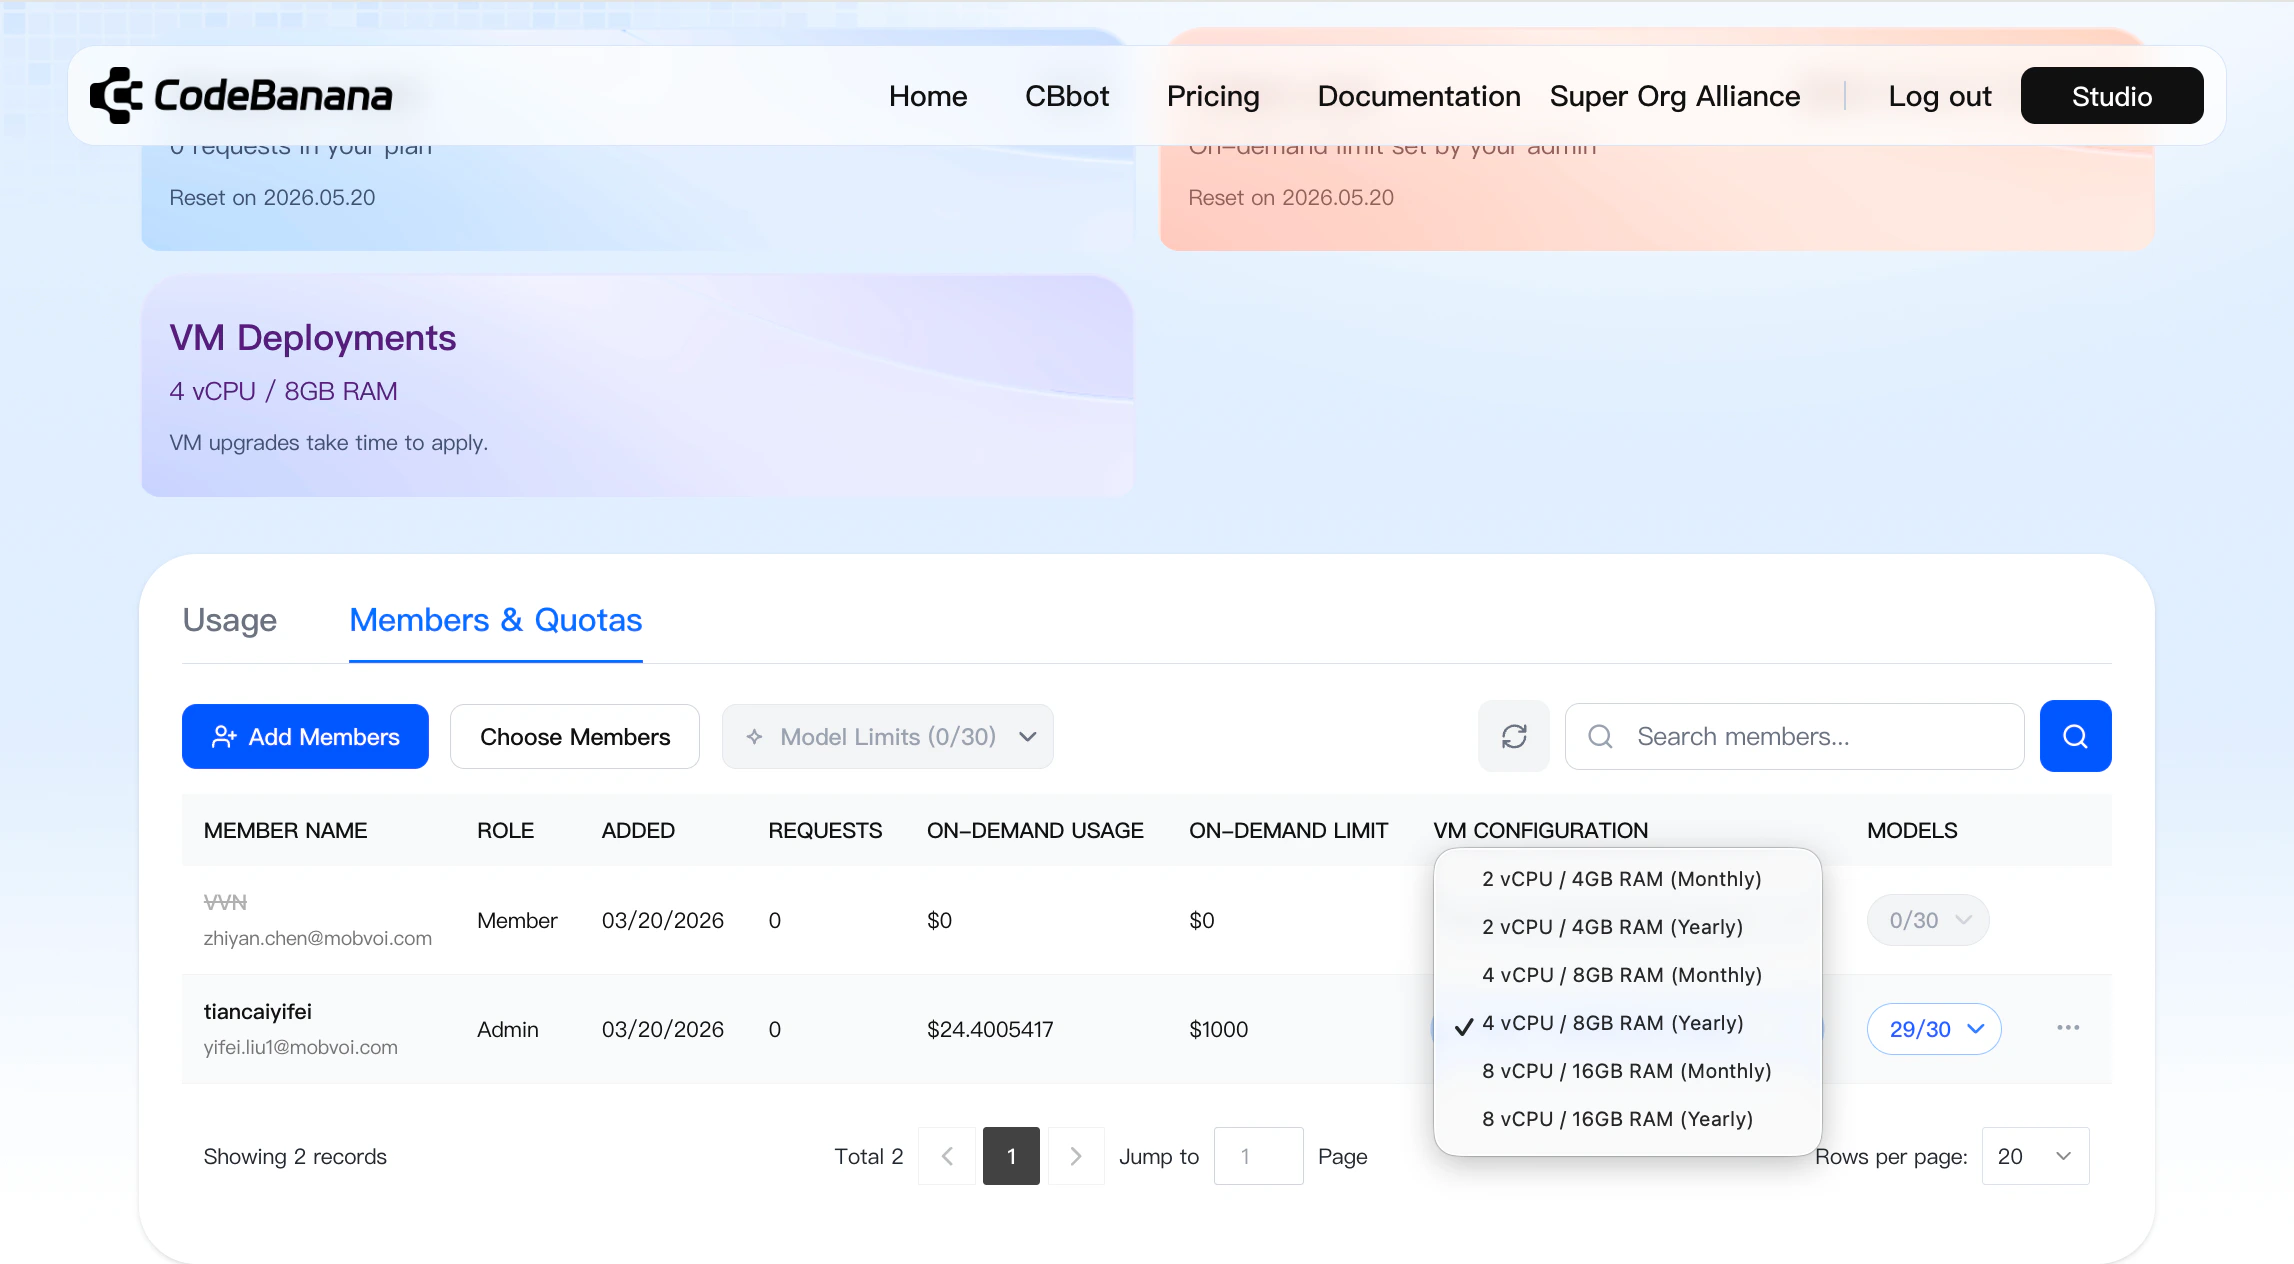Click the Total 2 label
Viewport: 2294px width, 1264px height.
click(869, 1156)
